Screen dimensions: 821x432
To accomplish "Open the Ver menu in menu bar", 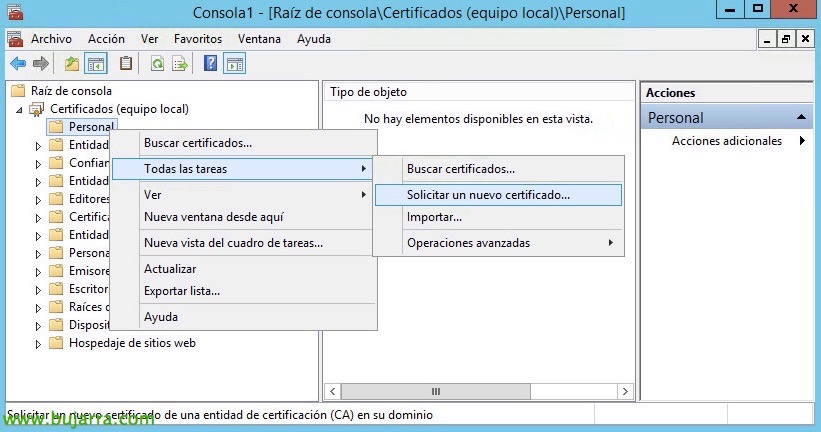I will click(149, 39).
